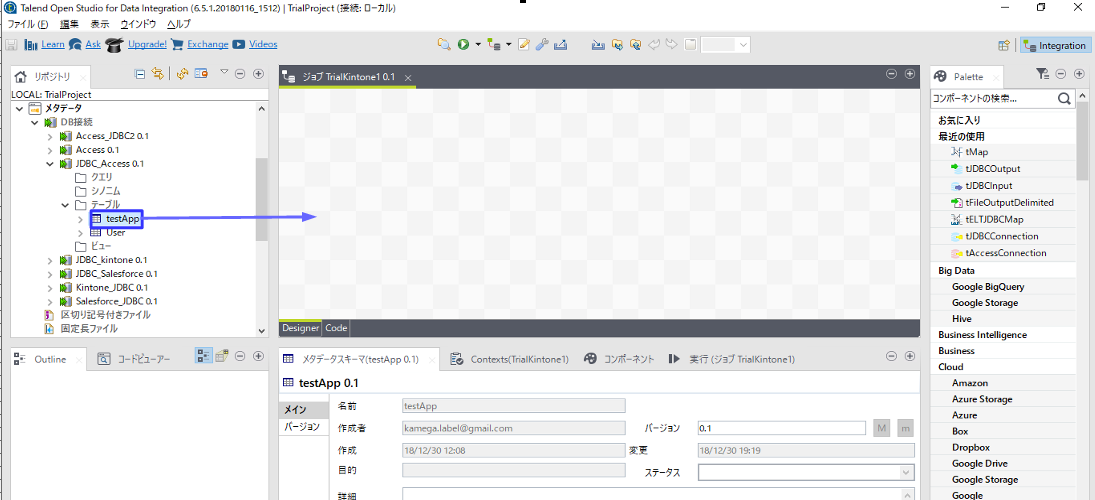
Task: Click the blue chart icon after the wrench
Action: [560, 45]
